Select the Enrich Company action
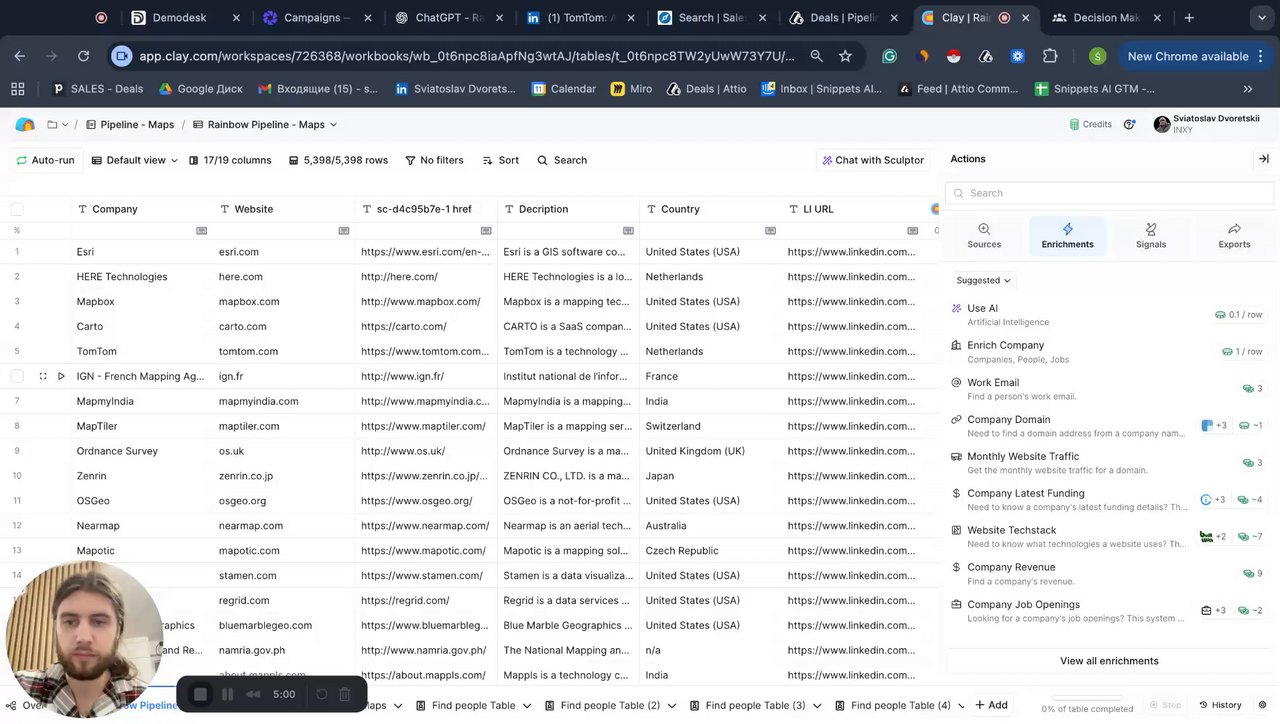Screen dimensions: 1280x724 tap(1109, 351)
